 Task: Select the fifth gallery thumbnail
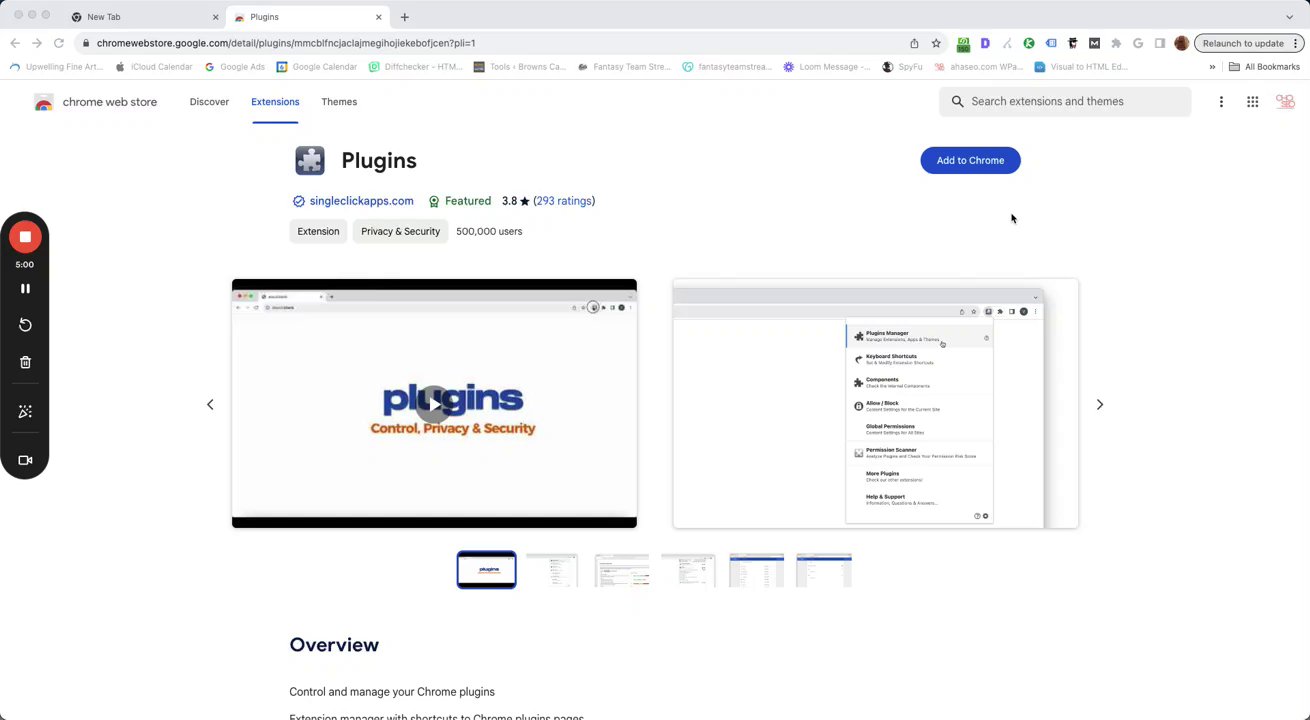point(756,570)
